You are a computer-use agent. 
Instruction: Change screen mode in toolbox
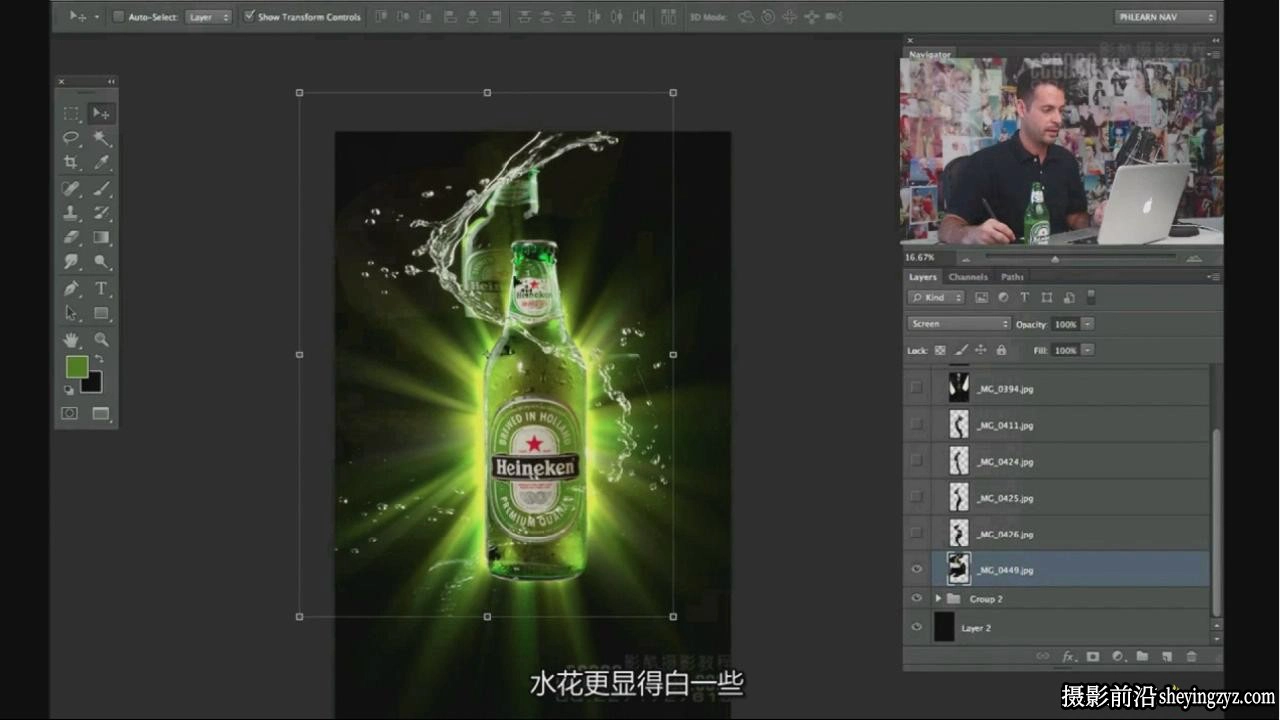101,413
